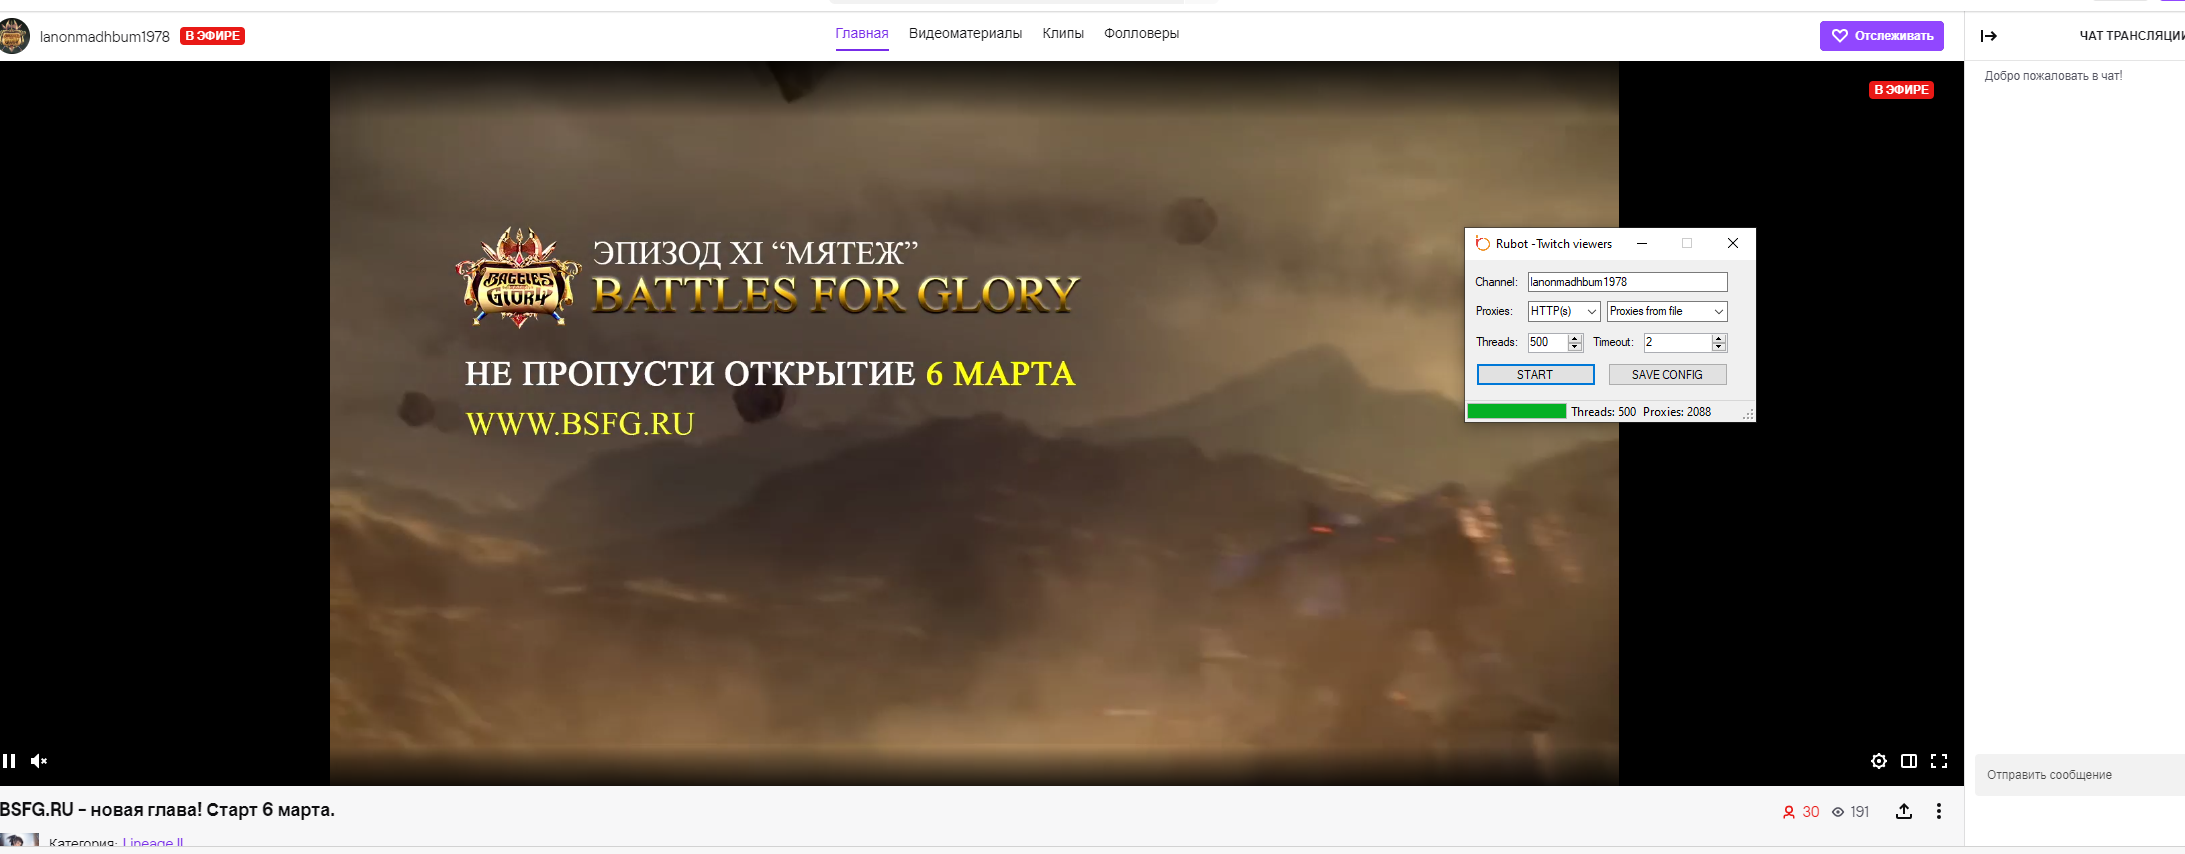Collapse the stream chat panel
This screenshot has width=2185, height=854.
1988,36
